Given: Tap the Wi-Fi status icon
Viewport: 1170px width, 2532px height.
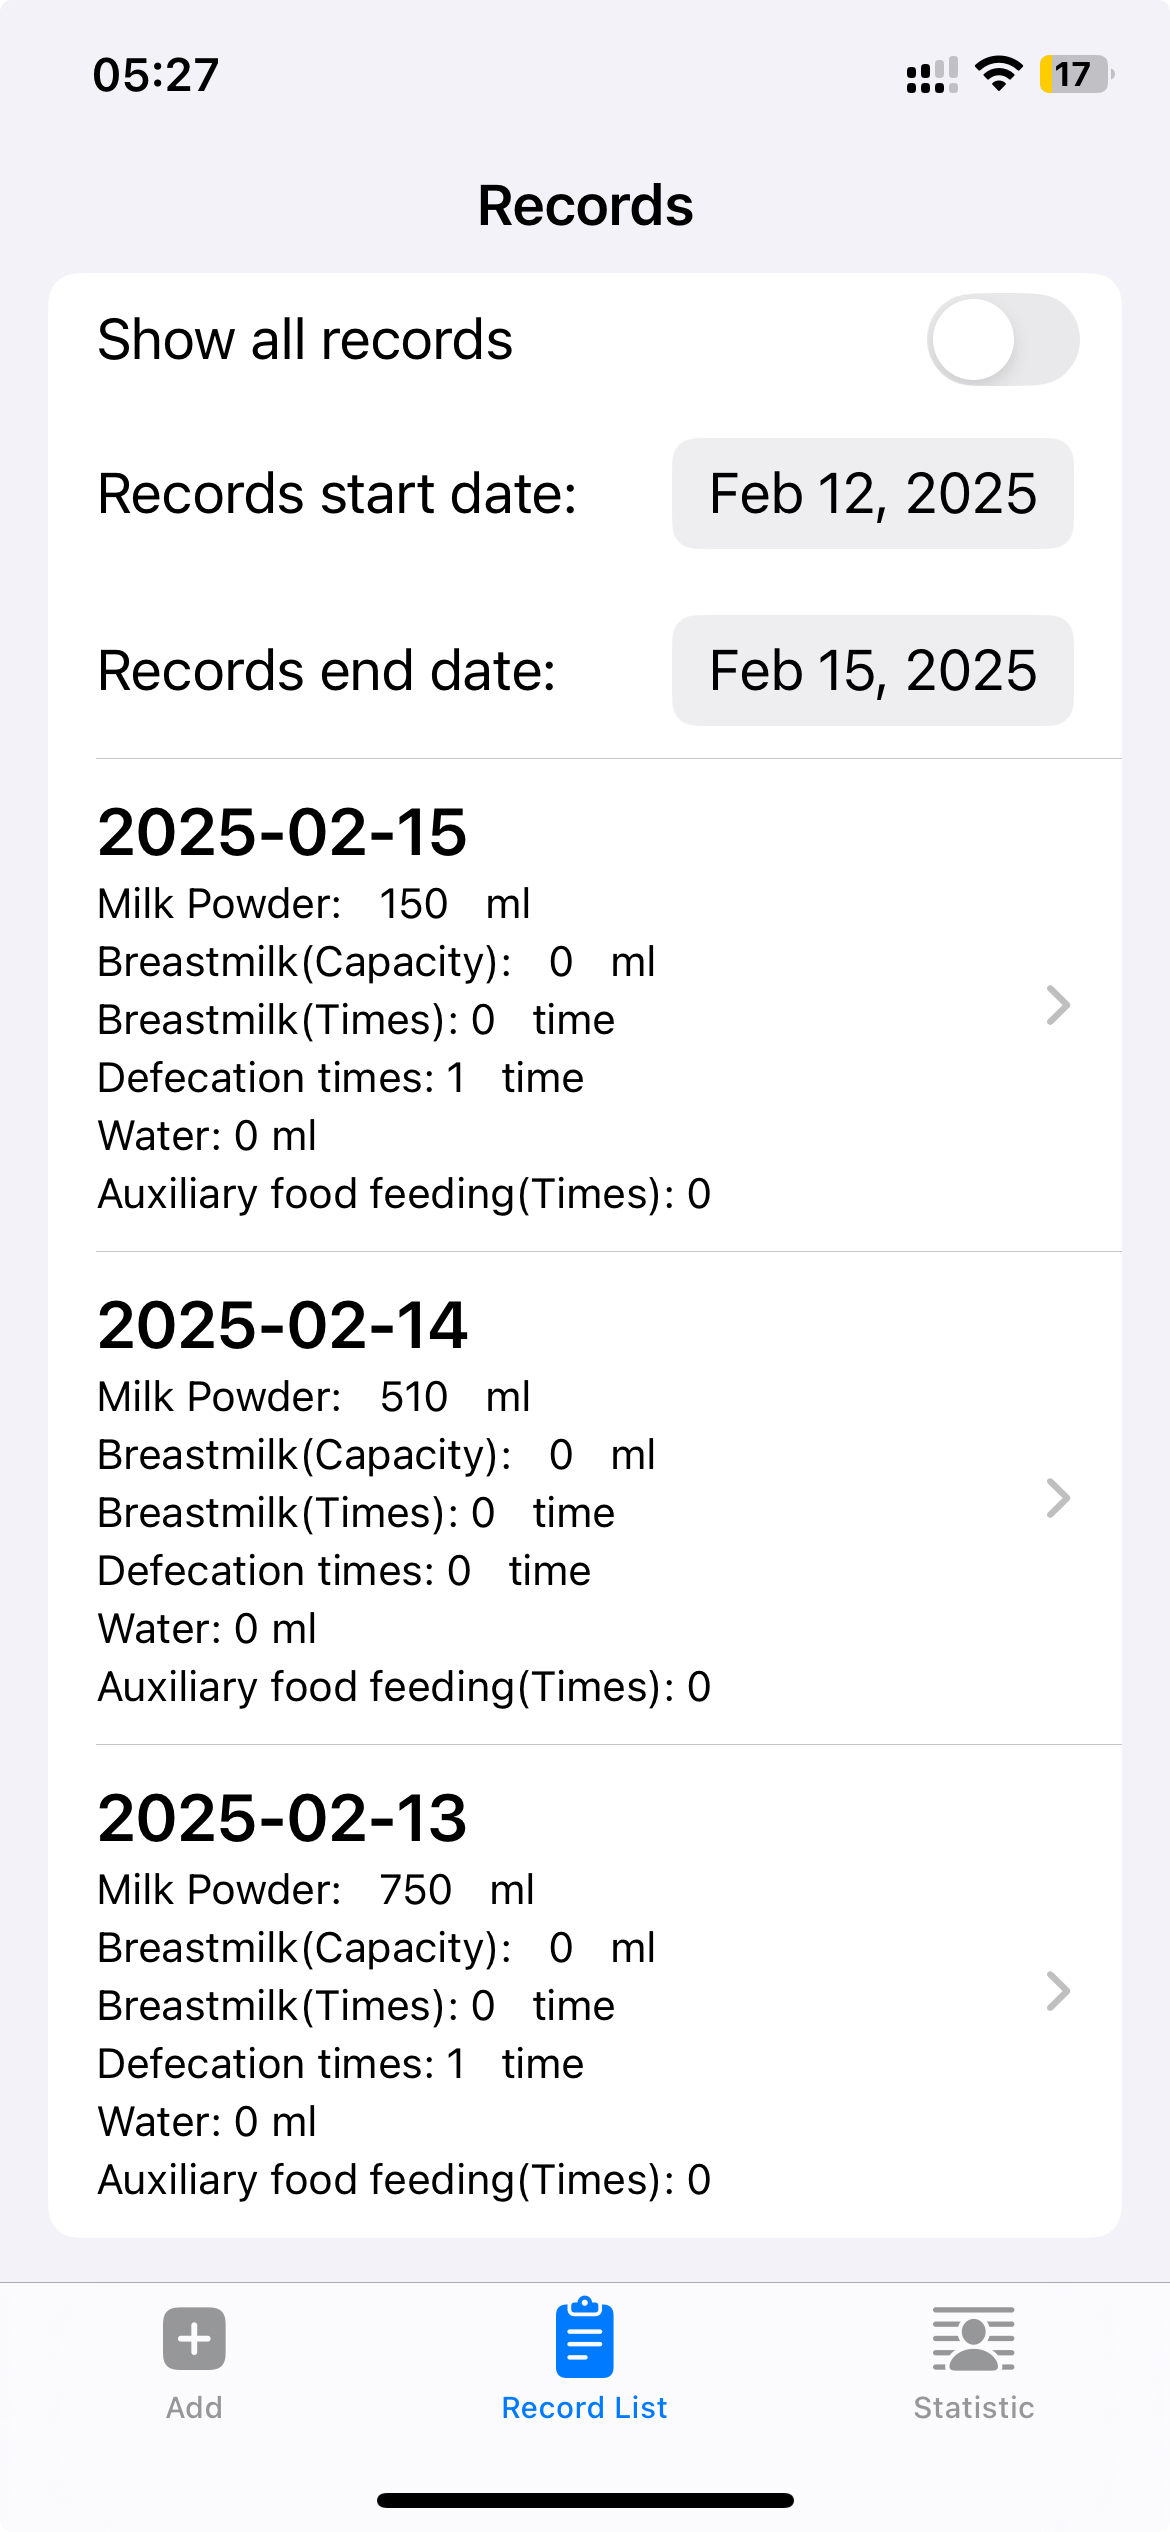Looking at the screenshot, I should (x=998, y=74).
